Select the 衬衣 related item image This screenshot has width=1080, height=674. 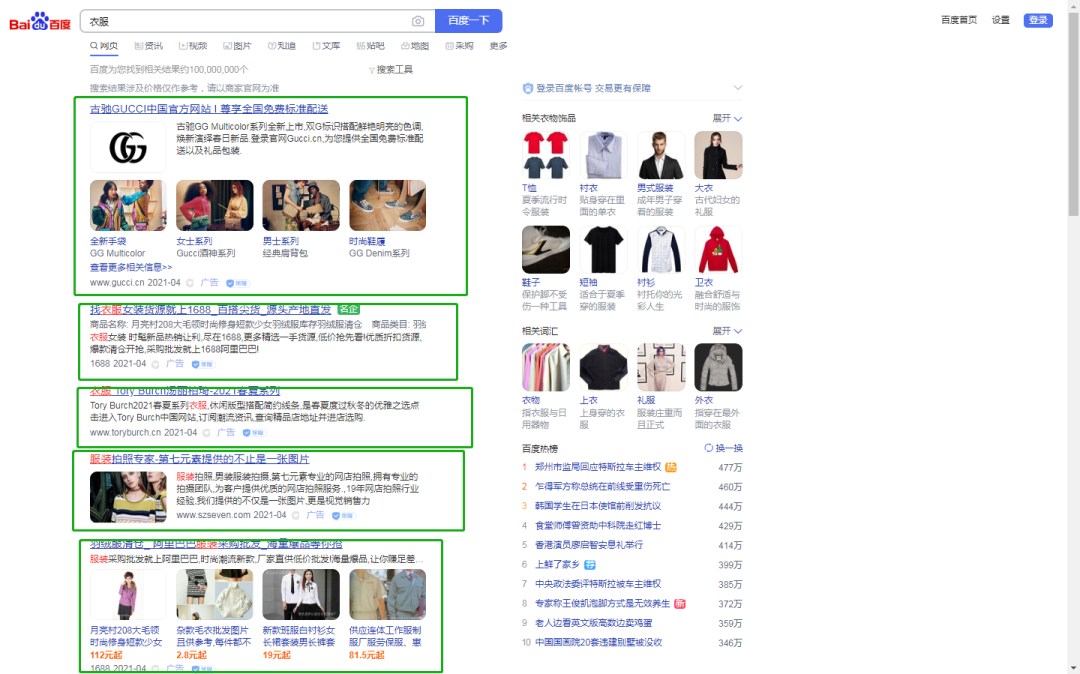click(x=603, y=156)
